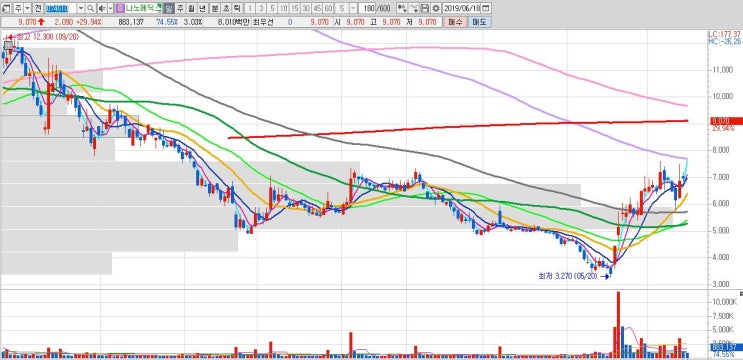Click the LC:177.37 label
The image size is (743, 360).
pos(724,34)
